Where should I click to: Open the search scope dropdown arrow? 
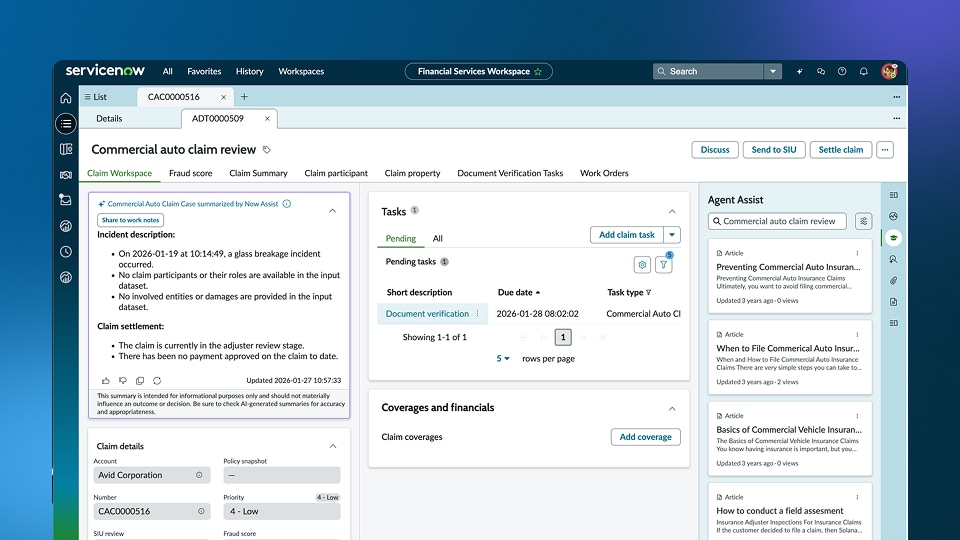773,72
